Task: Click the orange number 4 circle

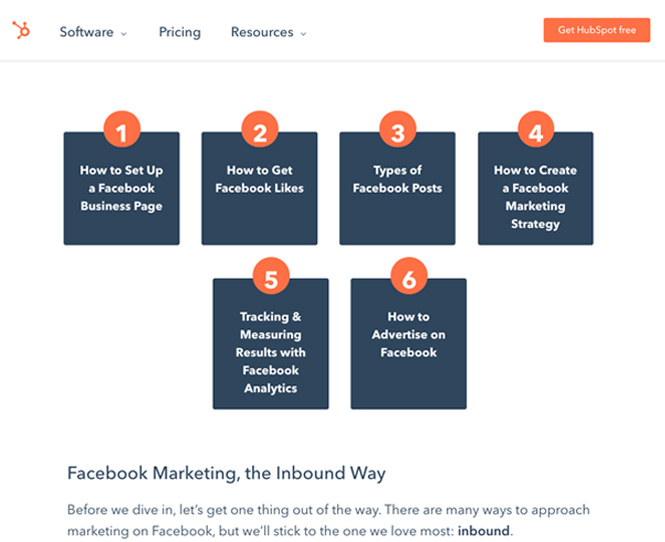Action: point(536,129)
